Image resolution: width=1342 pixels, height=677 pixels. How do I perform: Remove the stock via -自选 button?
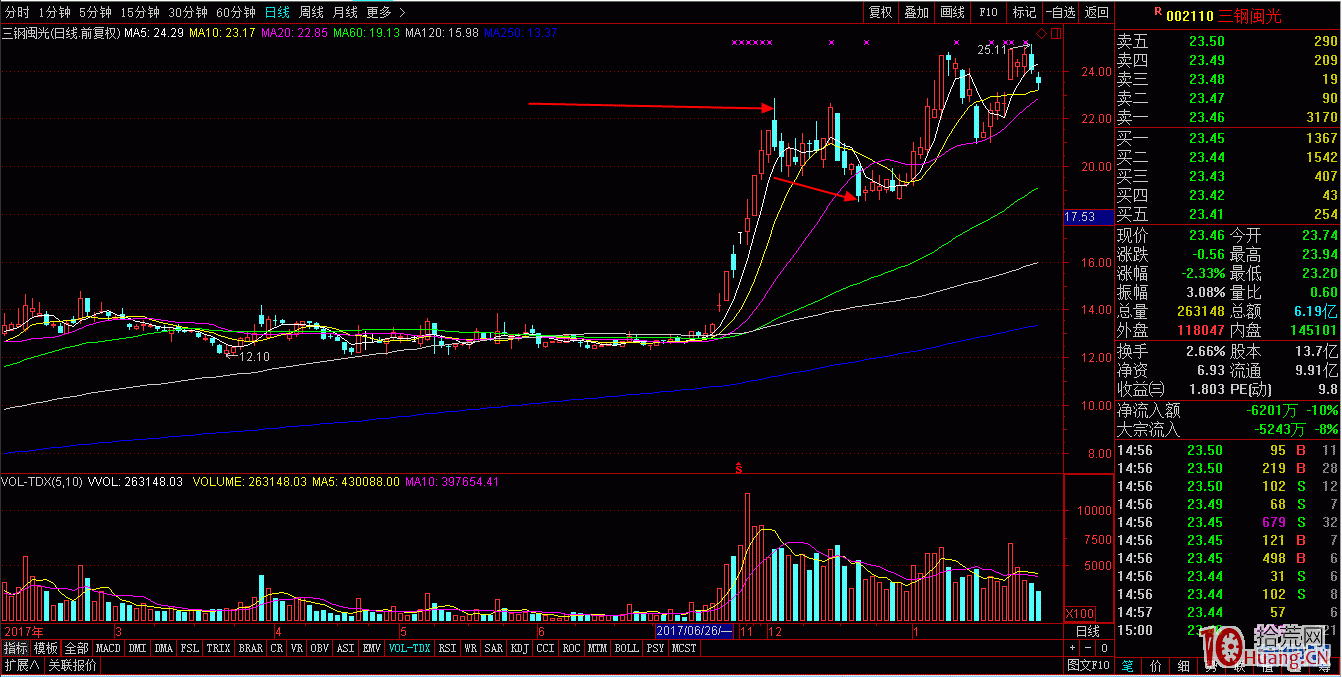(x=1060, y=13)
